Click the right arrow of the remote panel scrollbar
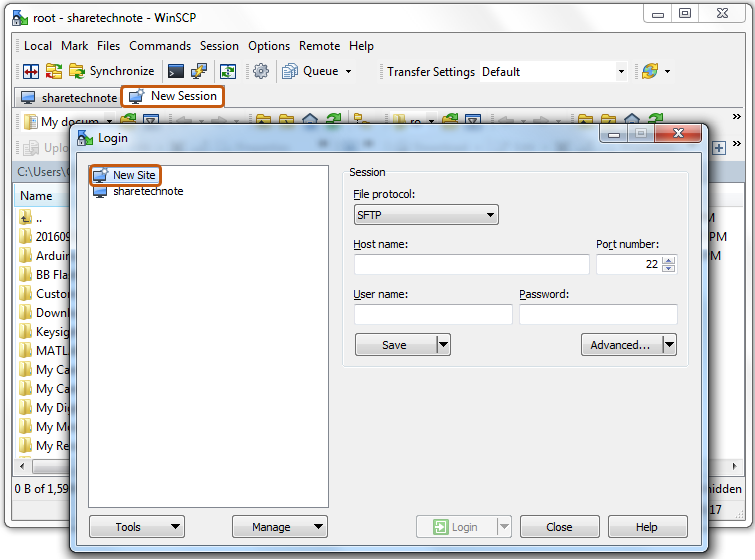Viewport: 755px width, 560px height. click(734, 466)
